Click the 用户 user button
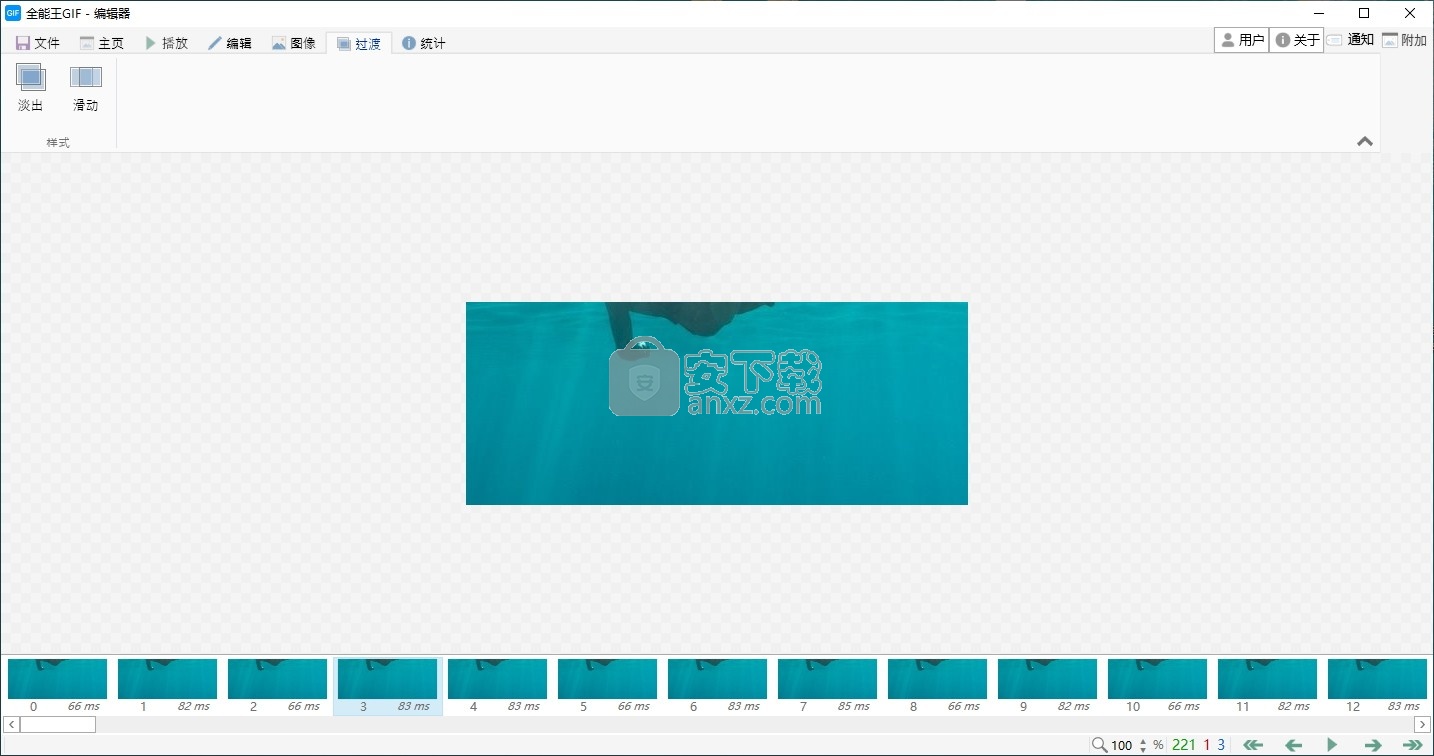 [x=1242, y=40]
